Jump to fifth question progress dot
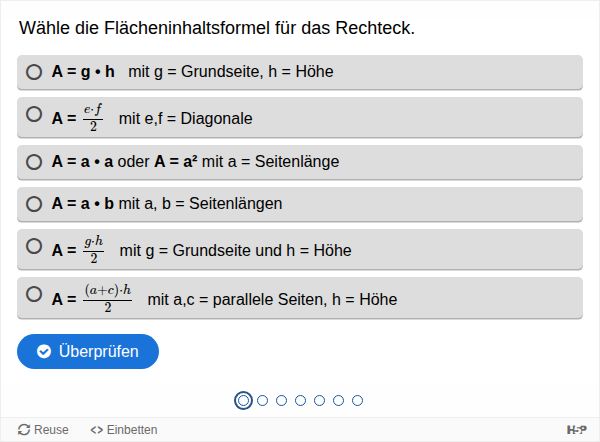Viewport: 600px width, 442px height. [319, 400]
